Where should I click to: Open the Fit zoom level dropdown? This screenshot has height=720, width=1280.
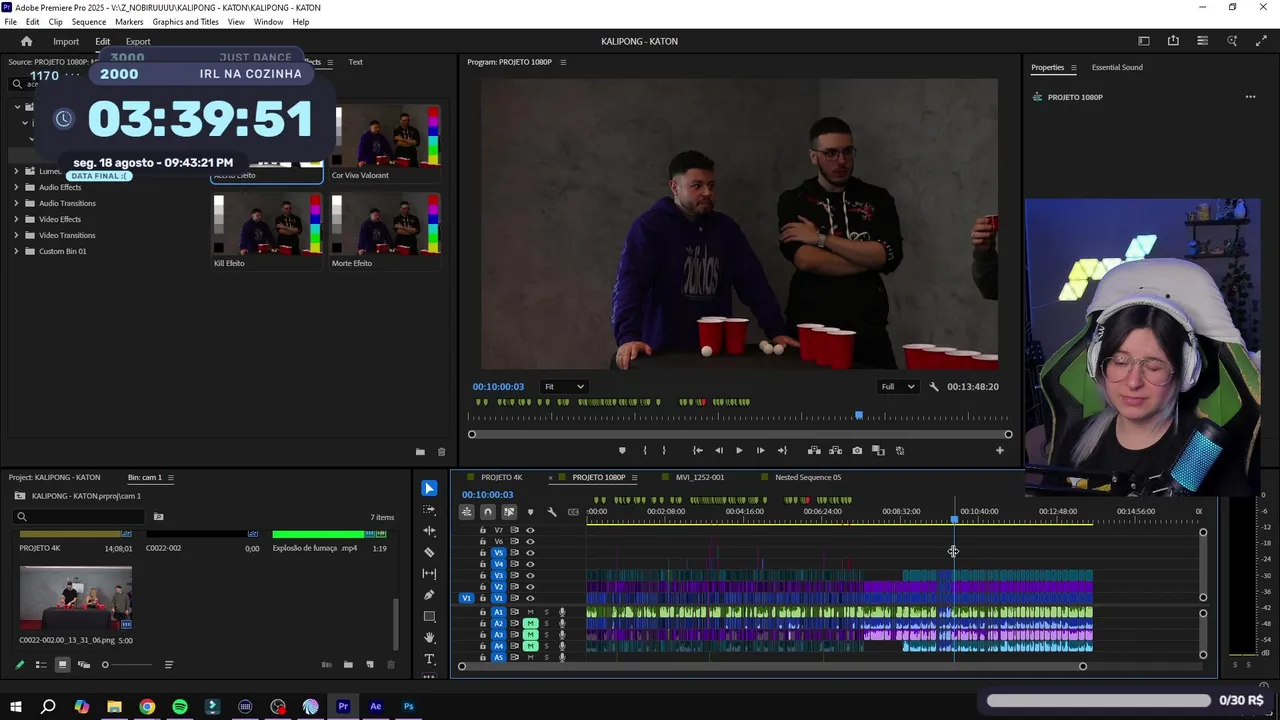pyautogui.click(x=564, y=387)
